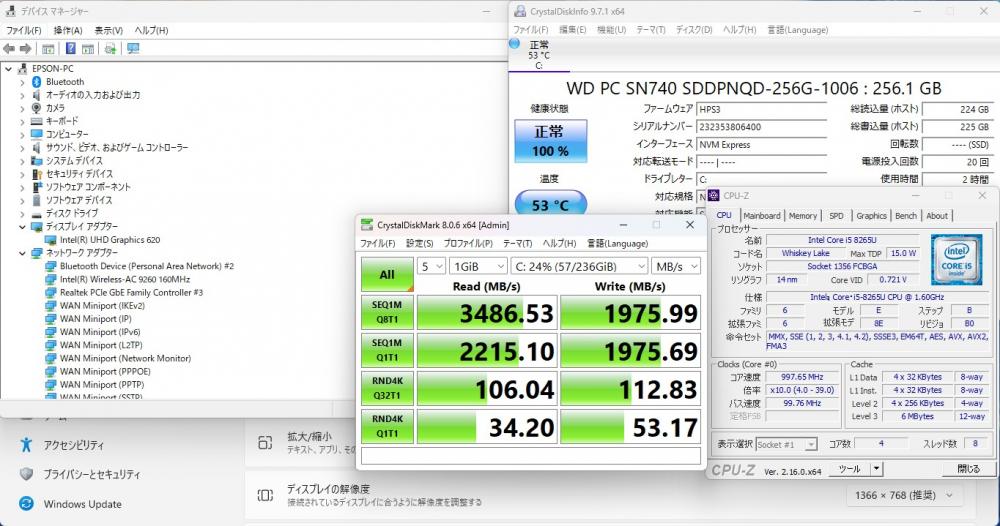Open ファイル(F) menu in Device Manager
This screenshot has width=1000, height=526.
tap(24, 30)
